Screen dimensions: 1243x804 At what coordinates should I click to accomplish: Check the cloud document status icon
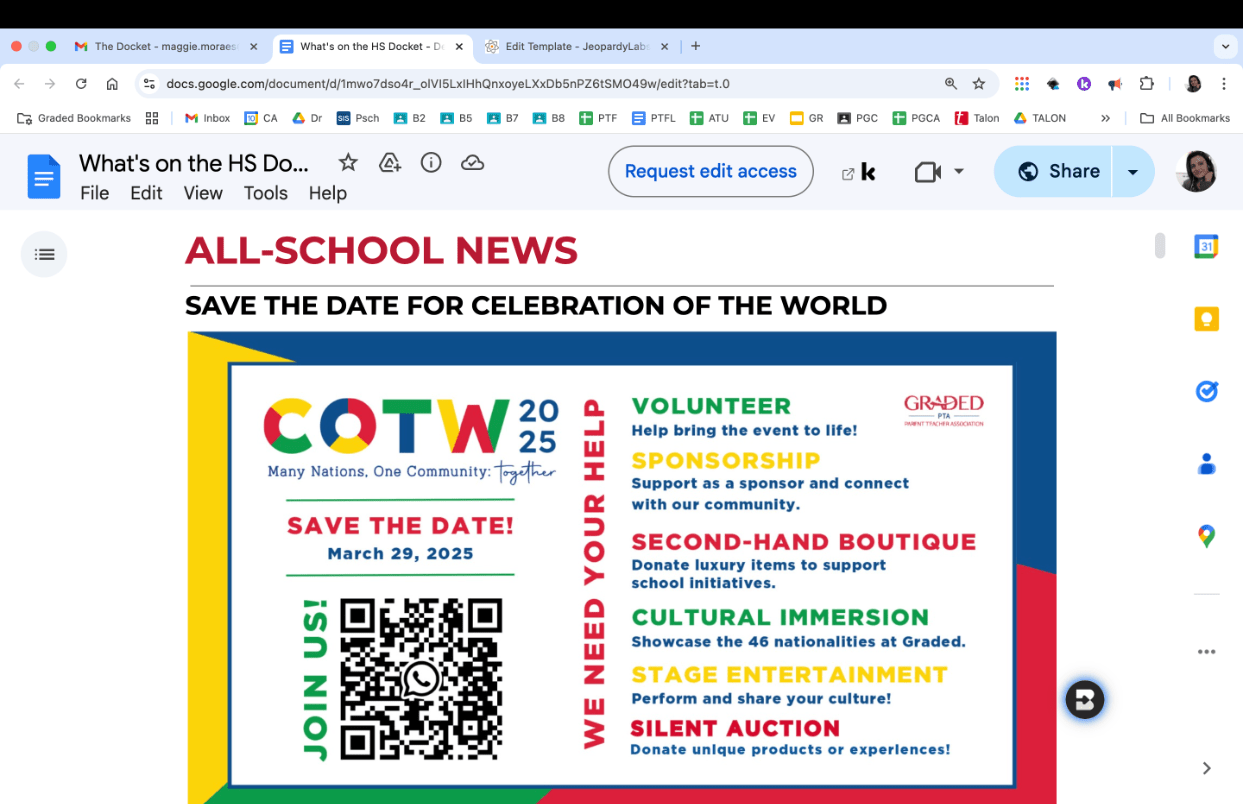coord(472,162)
